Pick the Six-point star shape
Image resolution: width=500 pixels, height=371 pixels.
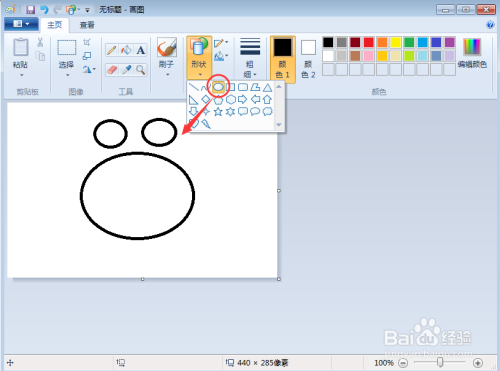(230, 111)
